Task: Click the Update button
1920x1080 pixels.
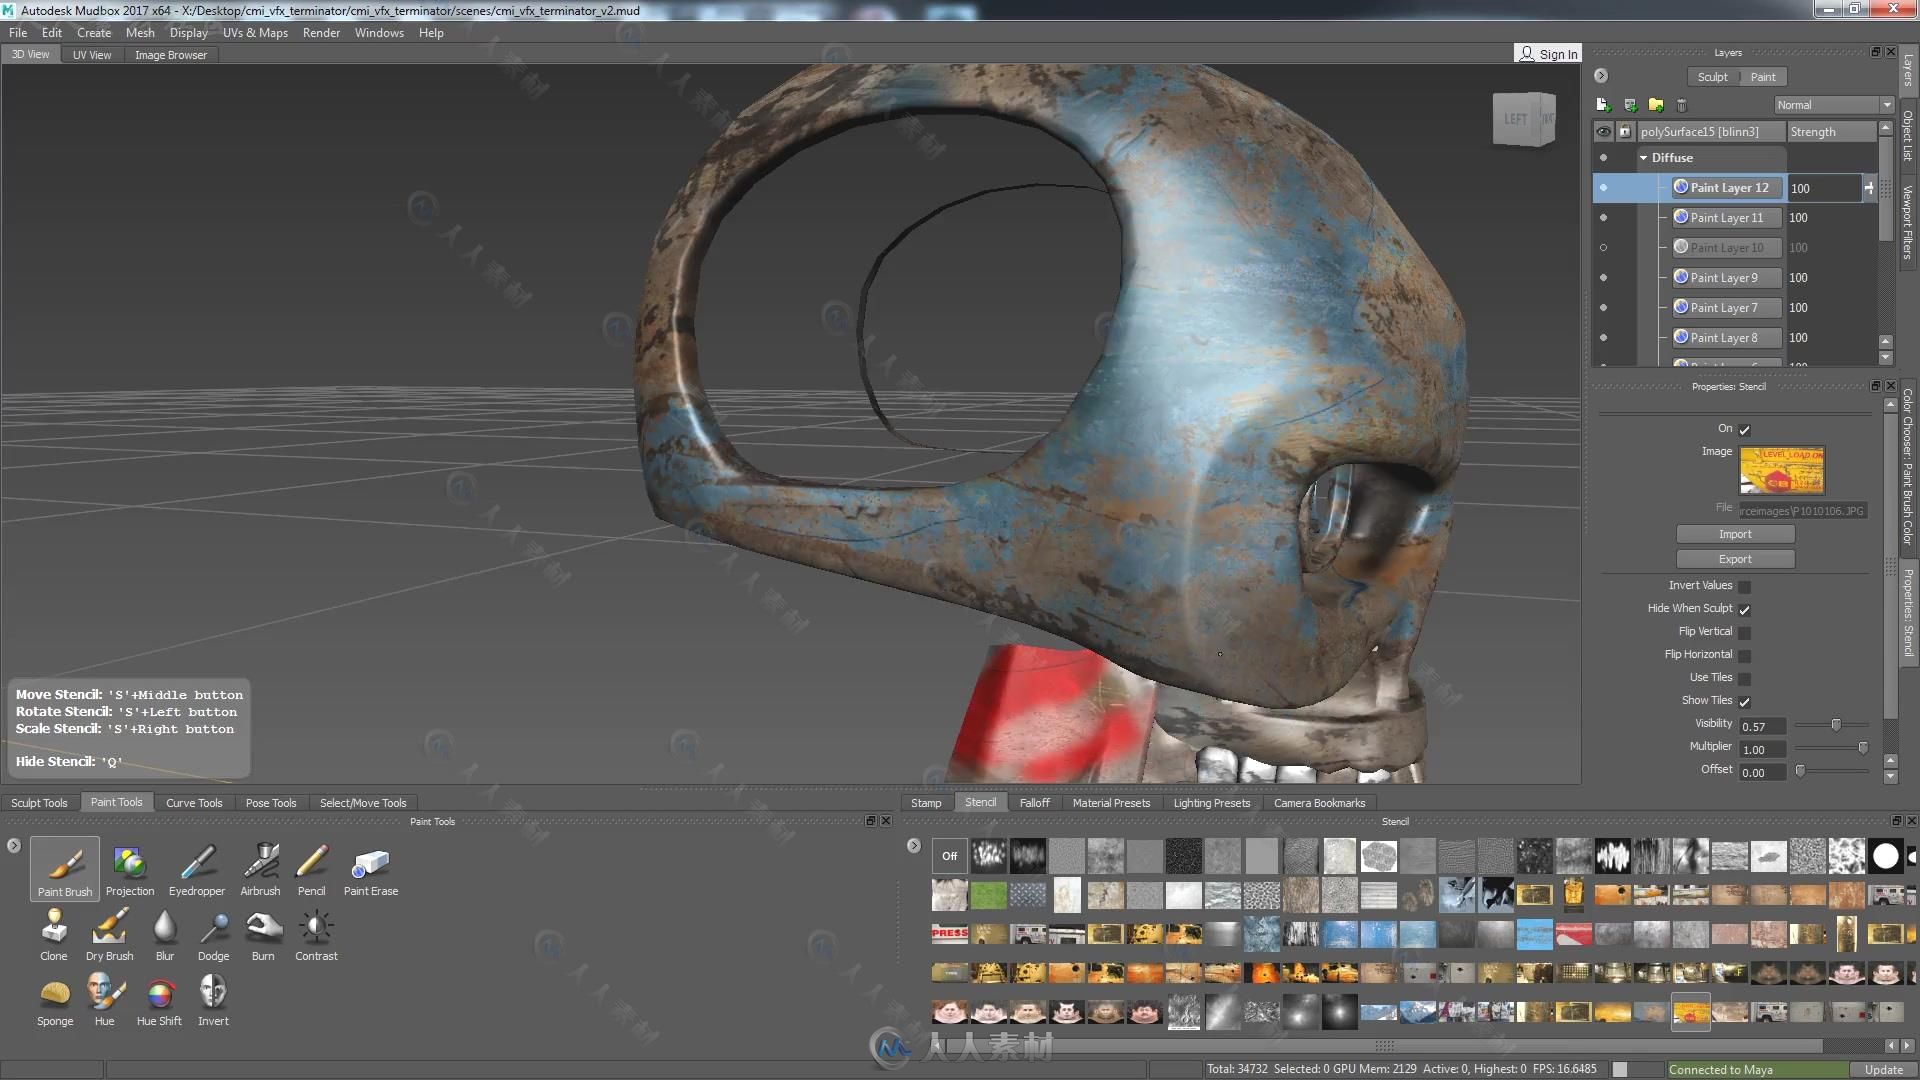Action: (1883, 1070)
